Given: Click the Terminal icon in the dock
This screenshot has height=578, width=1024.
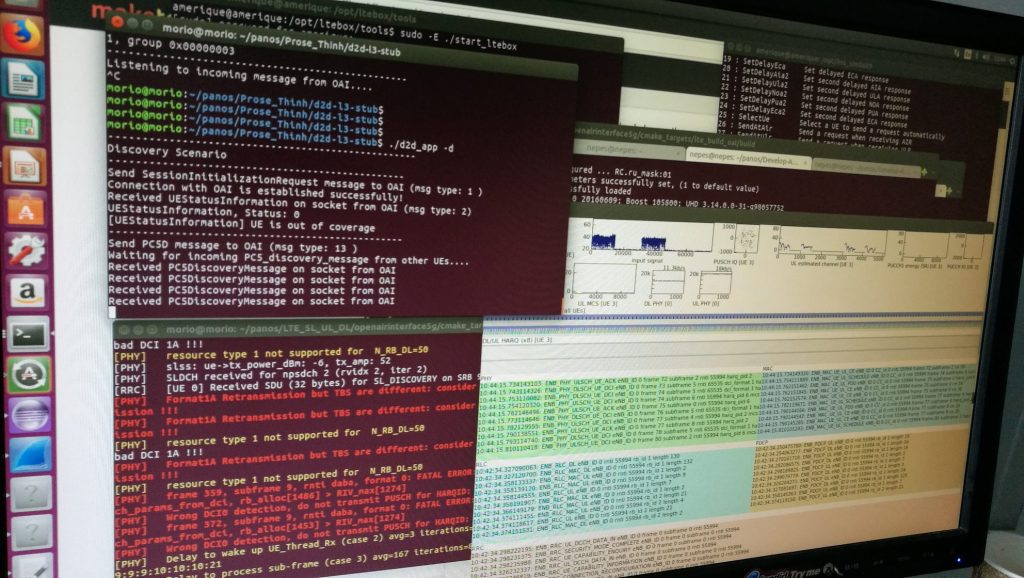Looking at the screenshot, I should coord(28,334).
